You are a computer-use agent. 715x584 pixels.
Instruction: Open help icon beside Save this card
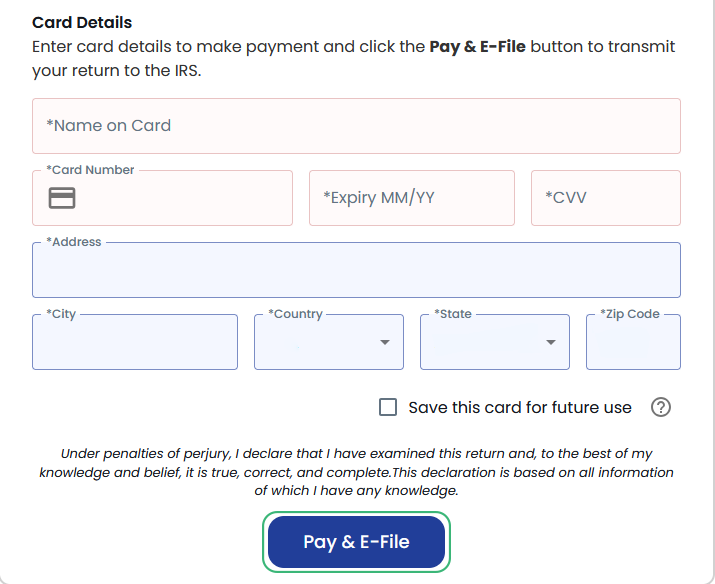click(x=660, y=407)
